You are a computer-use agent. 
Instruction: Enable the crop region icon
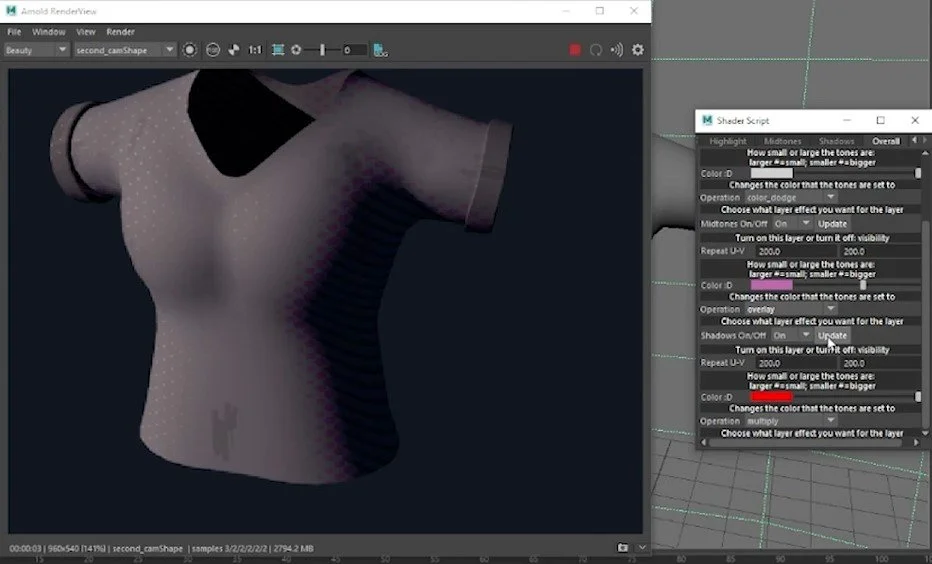click(278, 50)
